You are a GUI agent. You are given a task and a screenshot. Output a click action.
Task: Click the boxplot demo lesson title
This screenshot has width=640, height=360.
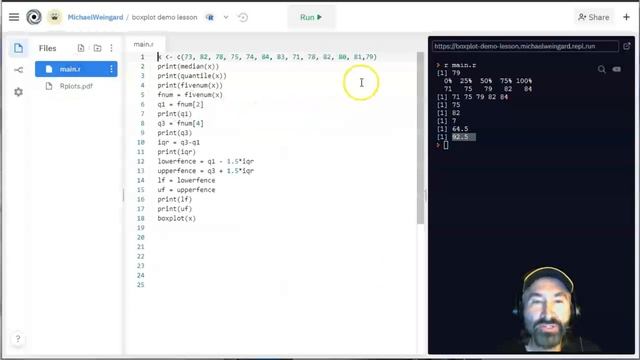[x=164, y=18]
